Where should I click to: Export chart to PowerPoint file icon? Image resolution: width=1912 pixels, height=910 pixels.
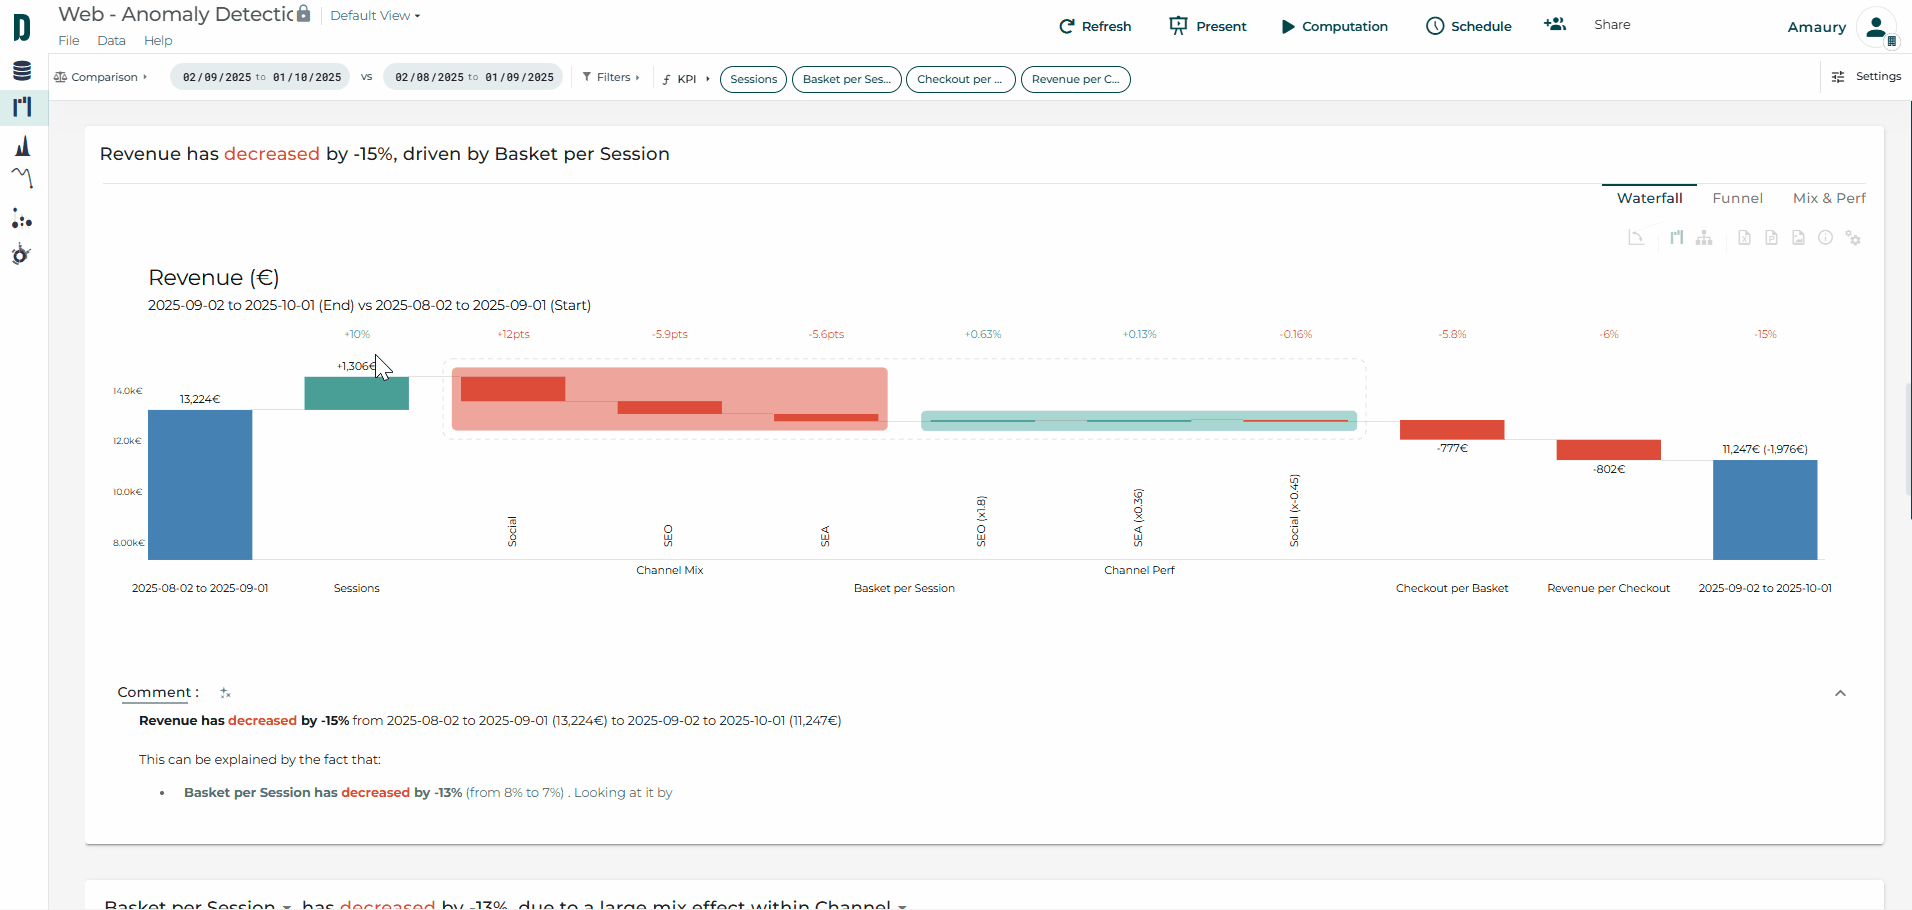click(1771, 238)
